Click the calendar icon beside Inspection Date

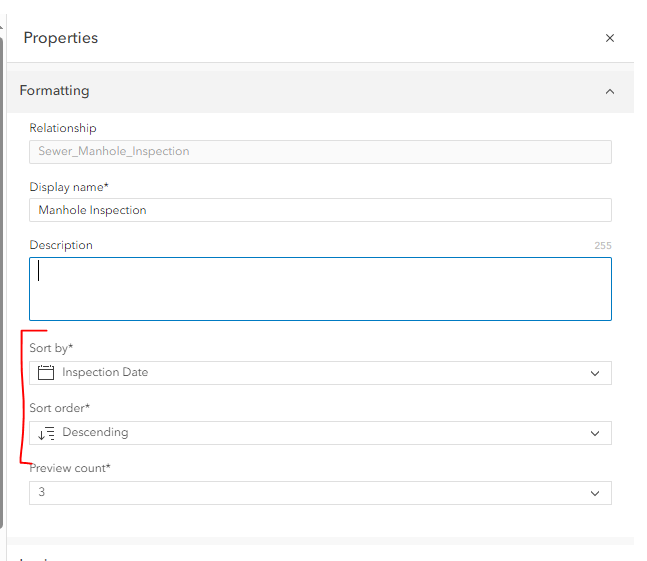[x=45, y=373]
